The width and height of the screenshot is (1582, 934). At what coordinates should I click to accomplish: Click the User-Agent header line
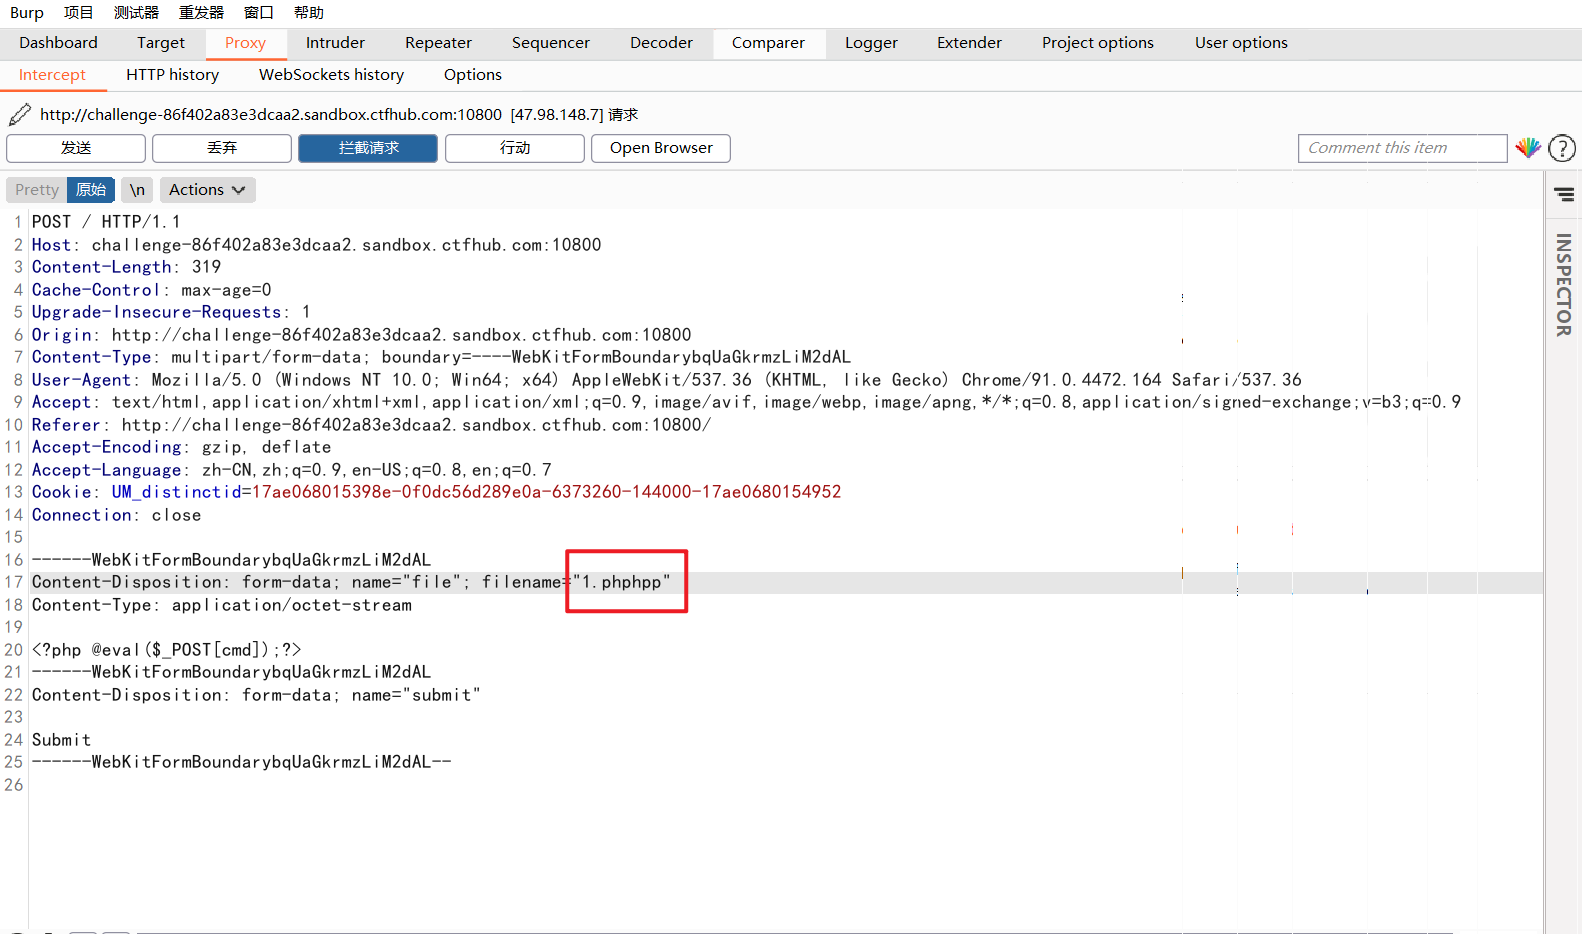point(666,380)
